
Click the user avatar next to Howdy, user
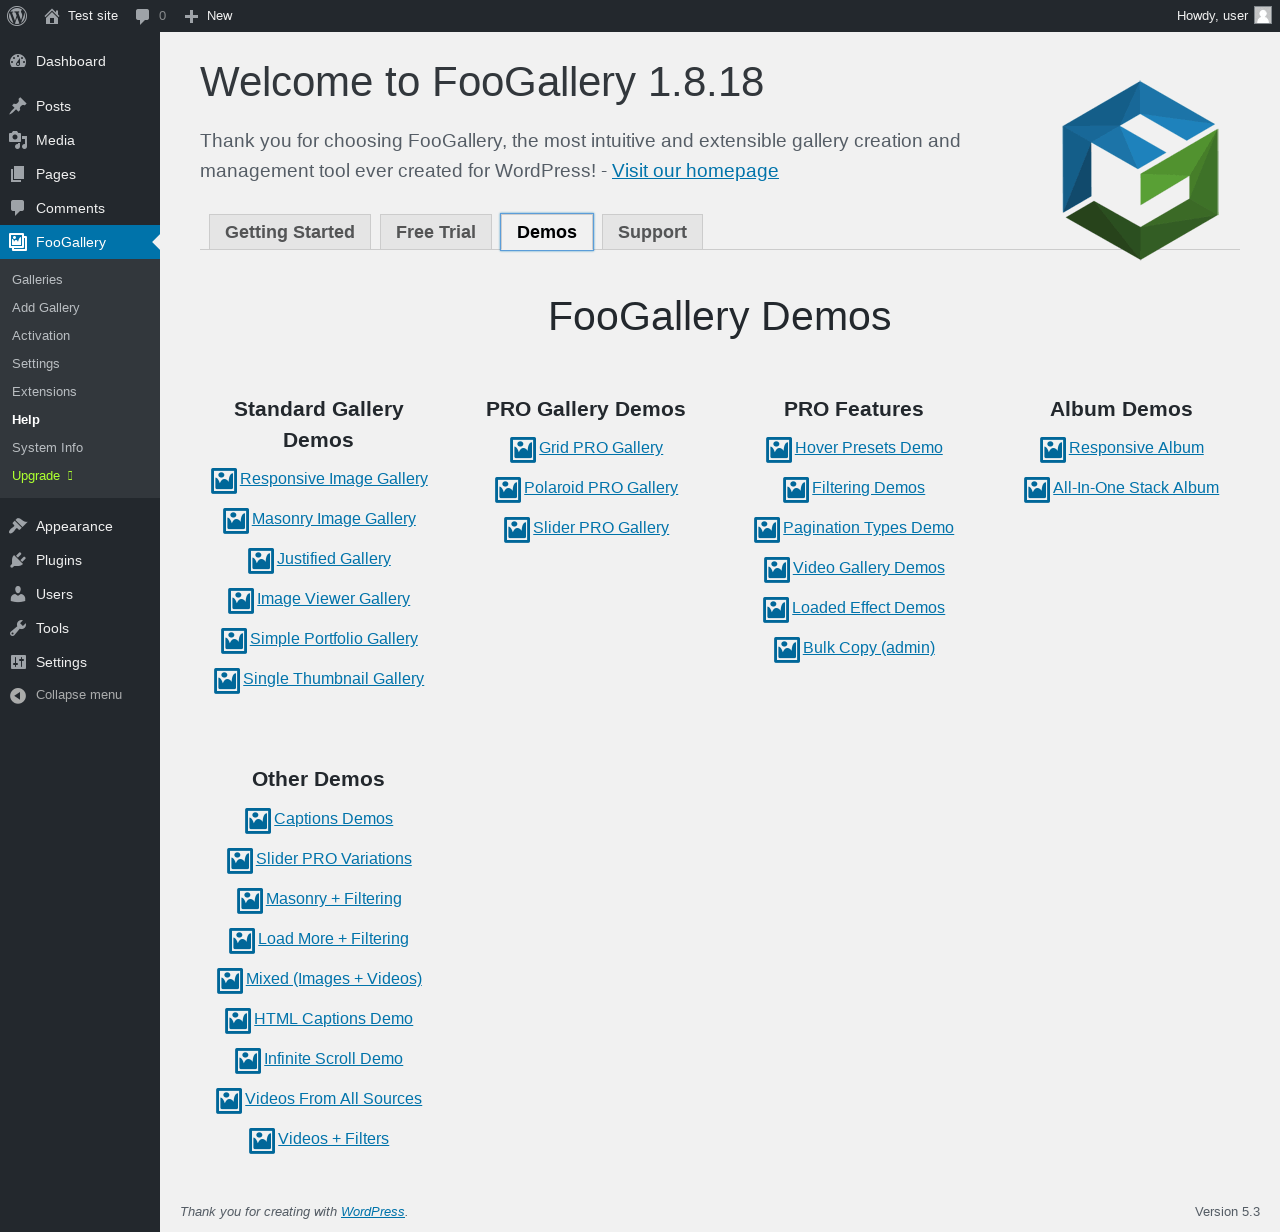tap(1263, 15)
